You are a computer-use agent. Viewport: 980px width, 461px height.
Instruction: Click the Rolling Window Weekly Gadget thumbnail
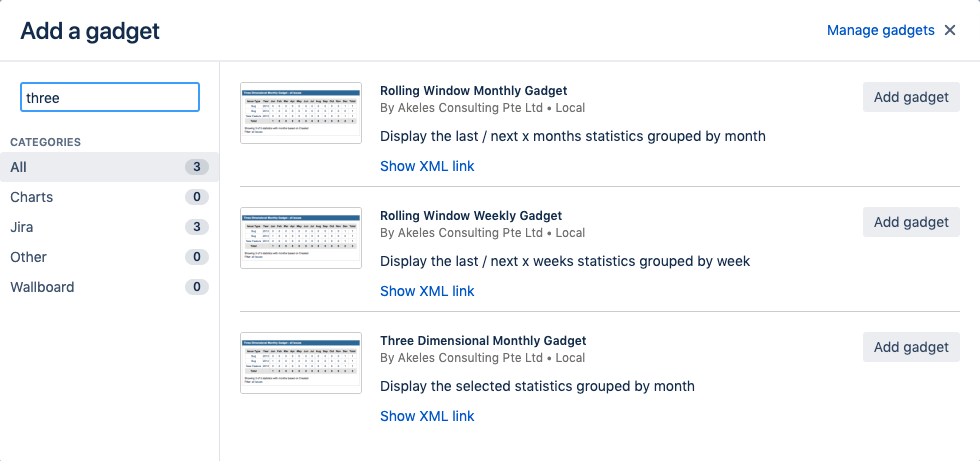pyautogui.click(x=301, y=238)
